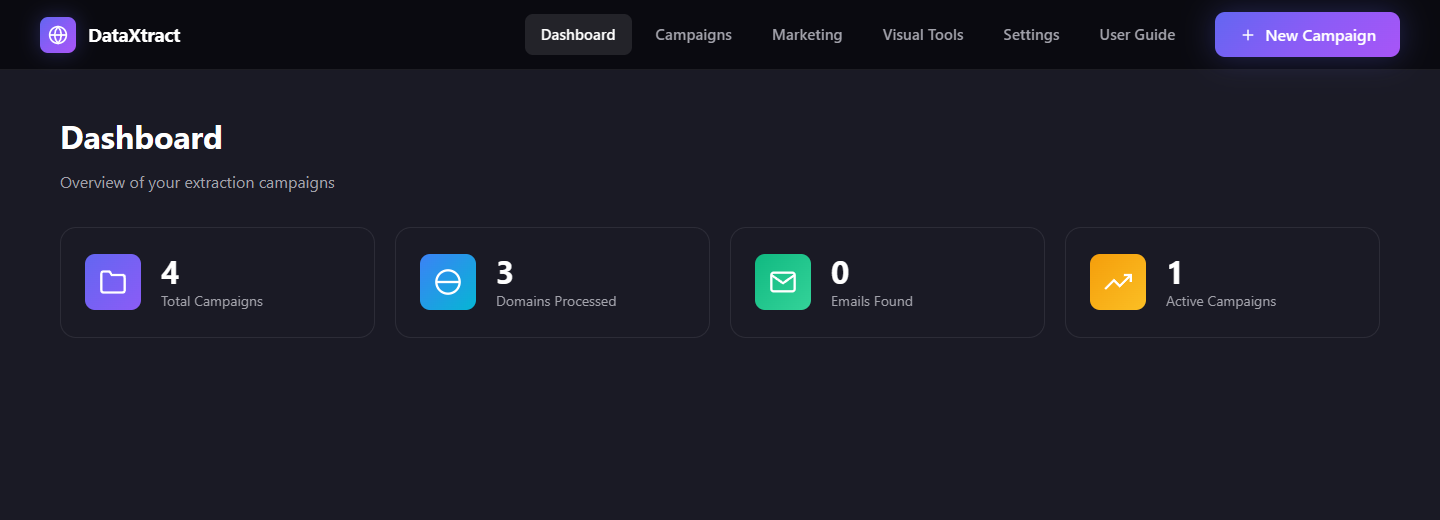Click the green envelope Emails Found icon

(783, 282)
